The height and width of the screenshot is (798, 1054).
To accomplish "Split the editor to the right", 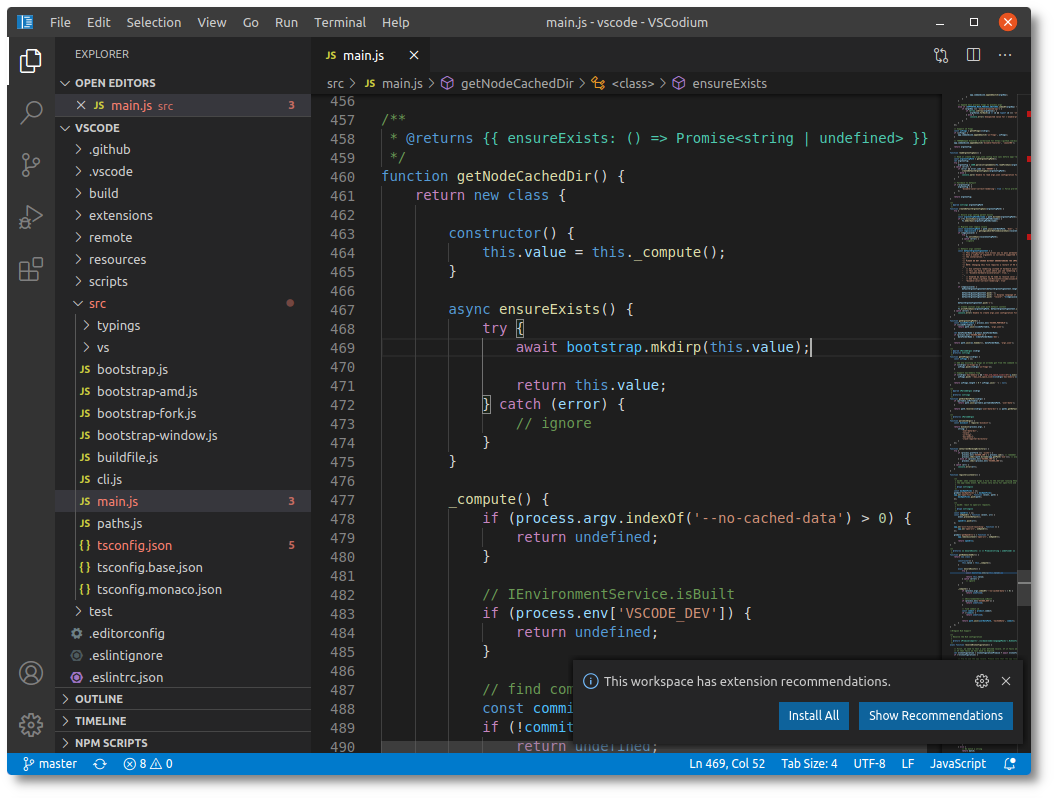I will click(x=973, y=55).
